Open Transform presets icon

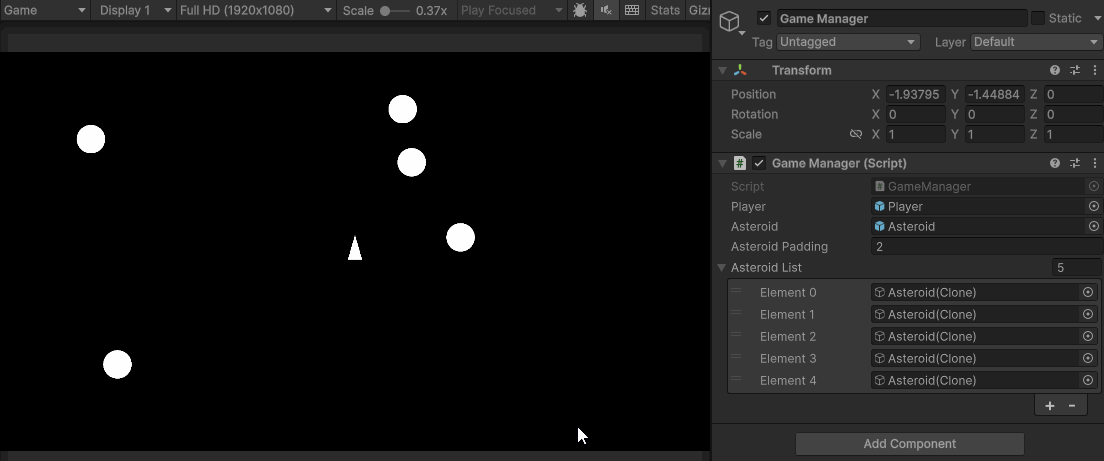pos(1075,70)
